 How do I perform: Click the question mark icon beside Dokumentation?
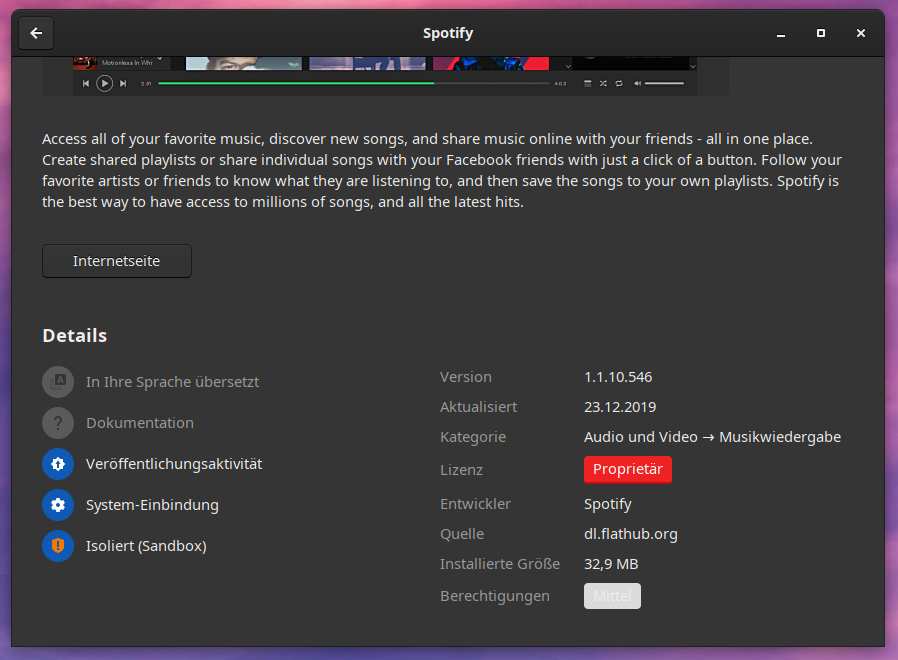(58, 423)
